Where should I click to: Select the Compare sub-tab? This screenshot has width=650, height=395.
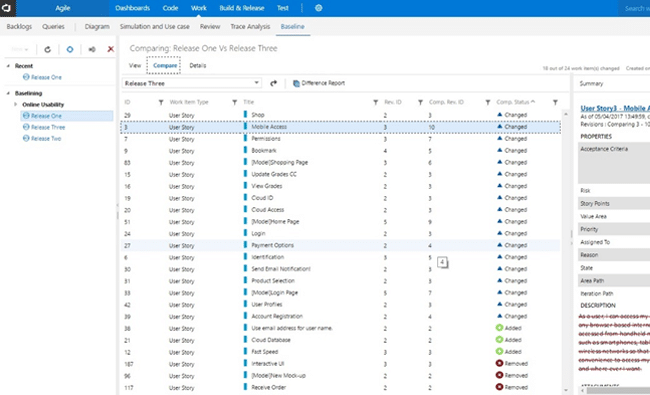click(165, 65)
